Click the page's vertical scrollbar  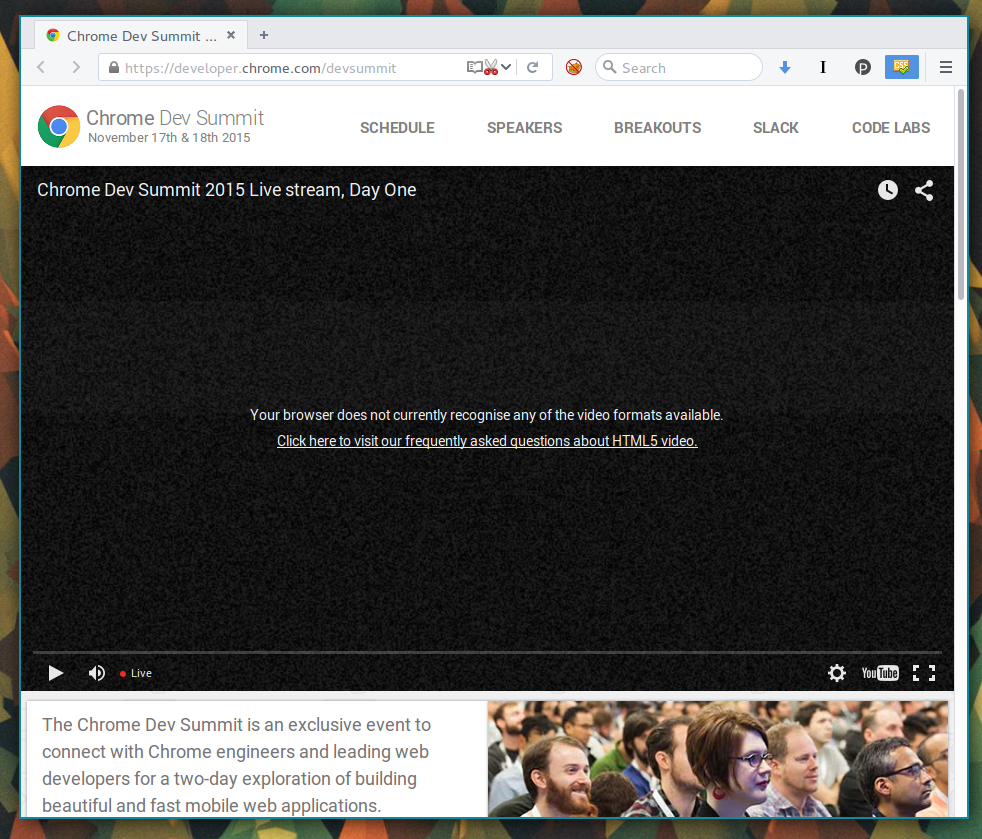961,194
